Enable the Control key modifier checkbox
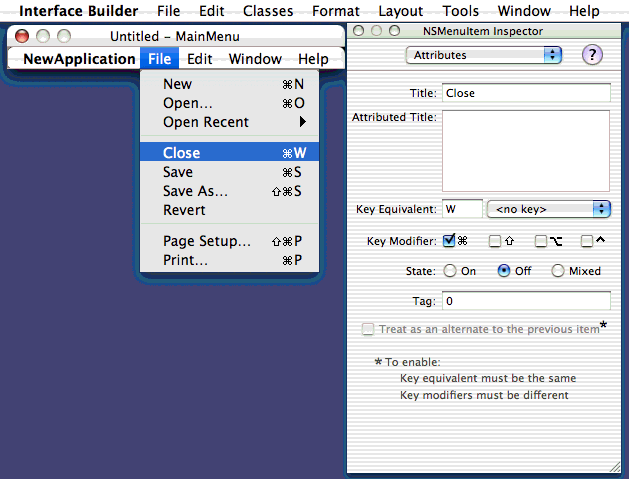This screenshot has height=479, width=629. (x=587, y=241)
